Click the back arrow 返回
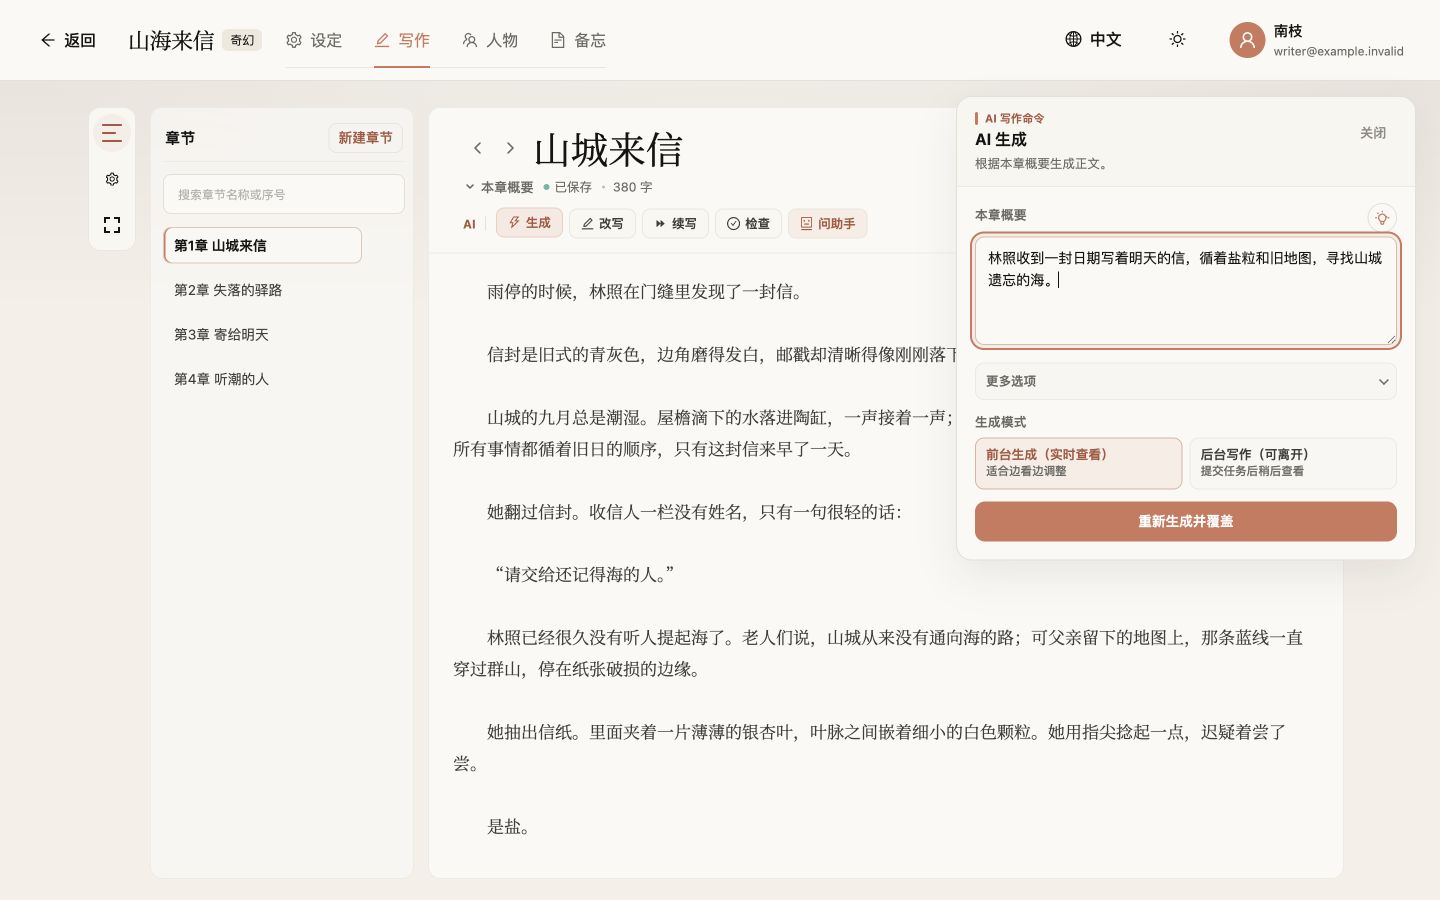The width and height of the screenshot is (1440, 900). [x=67, y=40]
